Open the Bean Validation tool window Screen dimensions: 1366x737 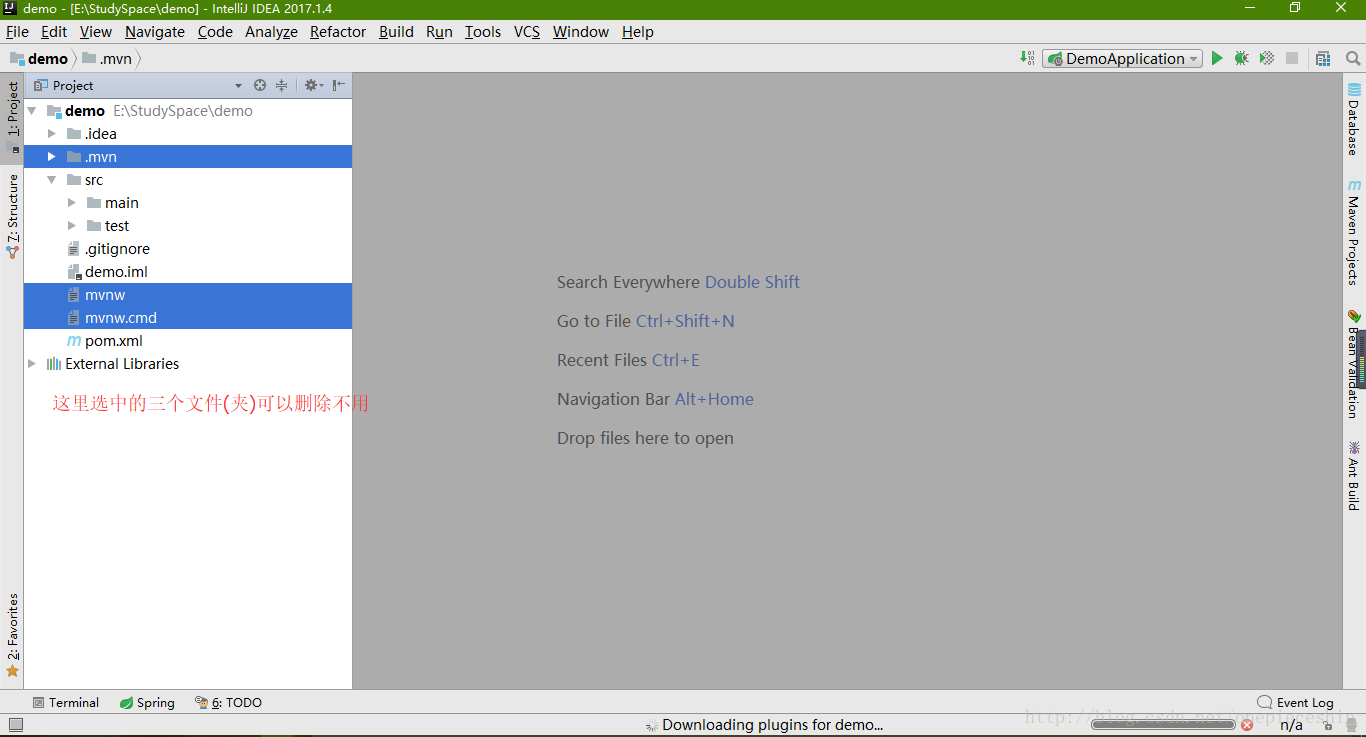(x=1354, y=364)
